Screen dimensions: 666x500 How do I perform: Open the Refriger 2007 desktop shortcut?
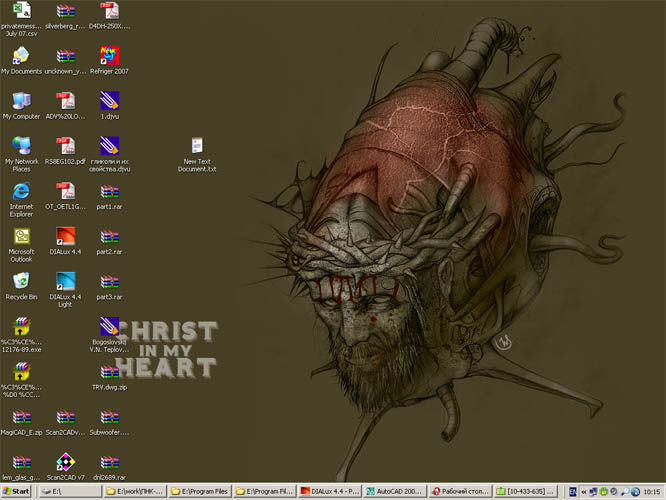[x=110, y=56]
